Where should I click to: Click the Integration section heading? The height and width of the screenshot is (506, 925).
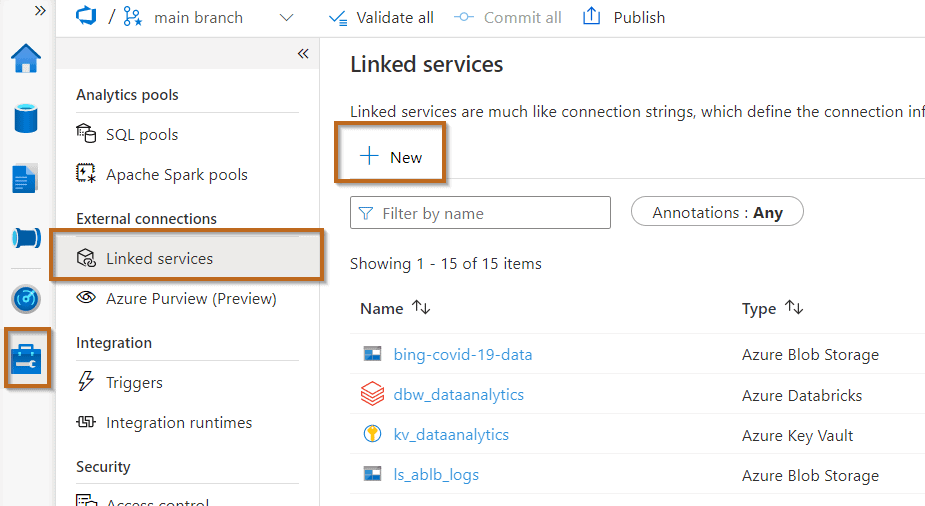click(x=114, y=343)
